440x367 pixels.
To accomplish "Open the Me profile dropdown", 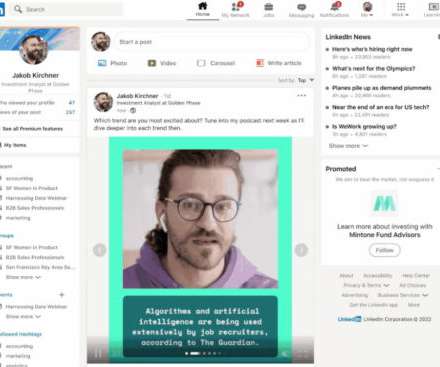I will (x=367, y=9).
